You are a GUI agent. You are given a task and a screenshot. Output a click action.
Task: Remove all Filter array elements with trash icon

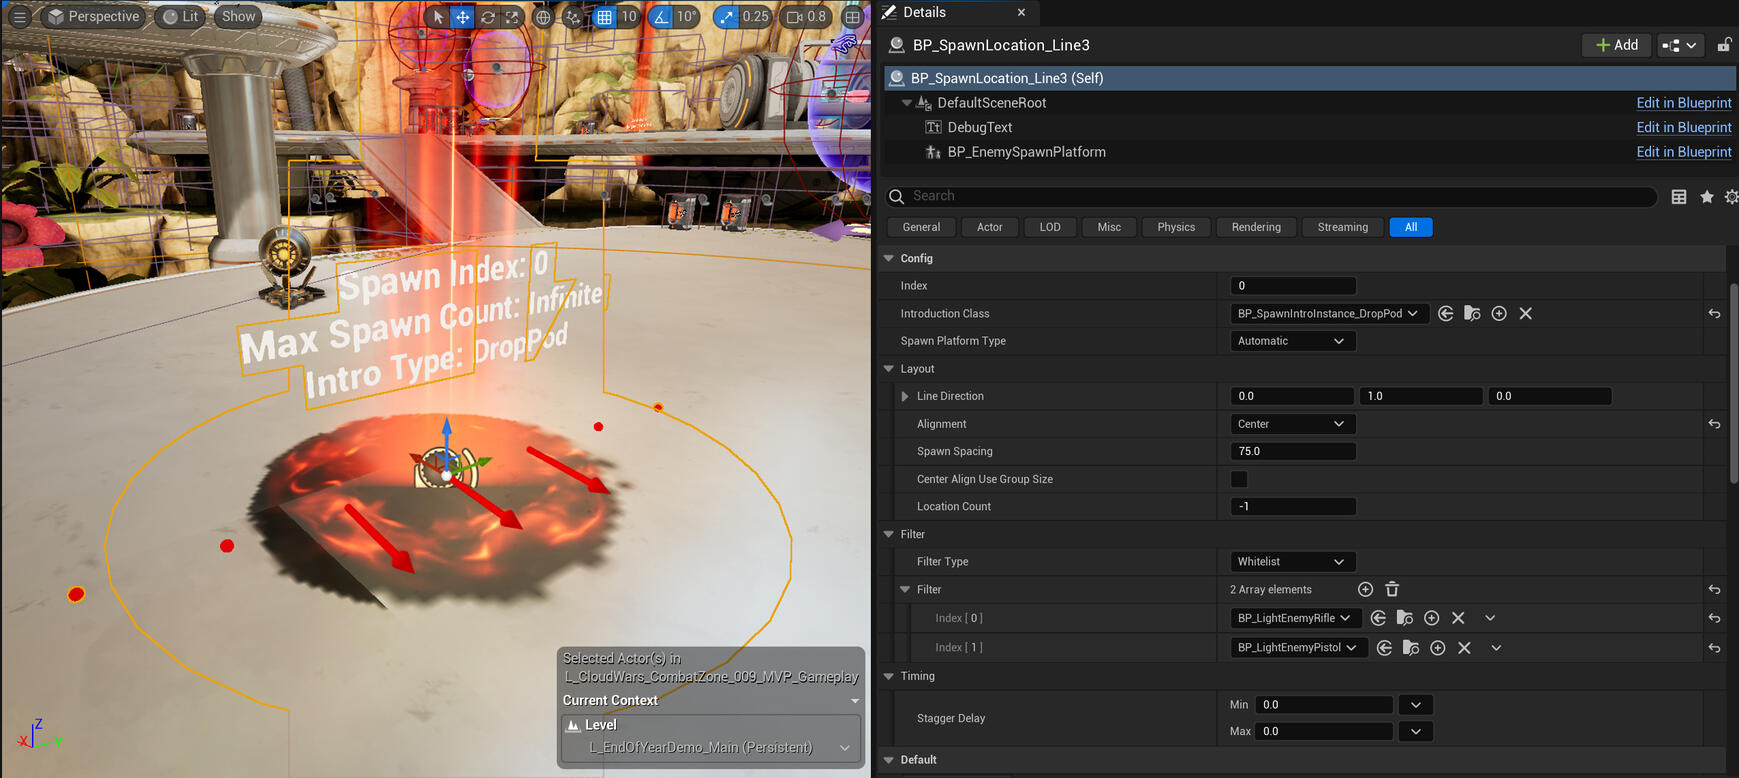pyautogui.click(x=1392, y=590)
